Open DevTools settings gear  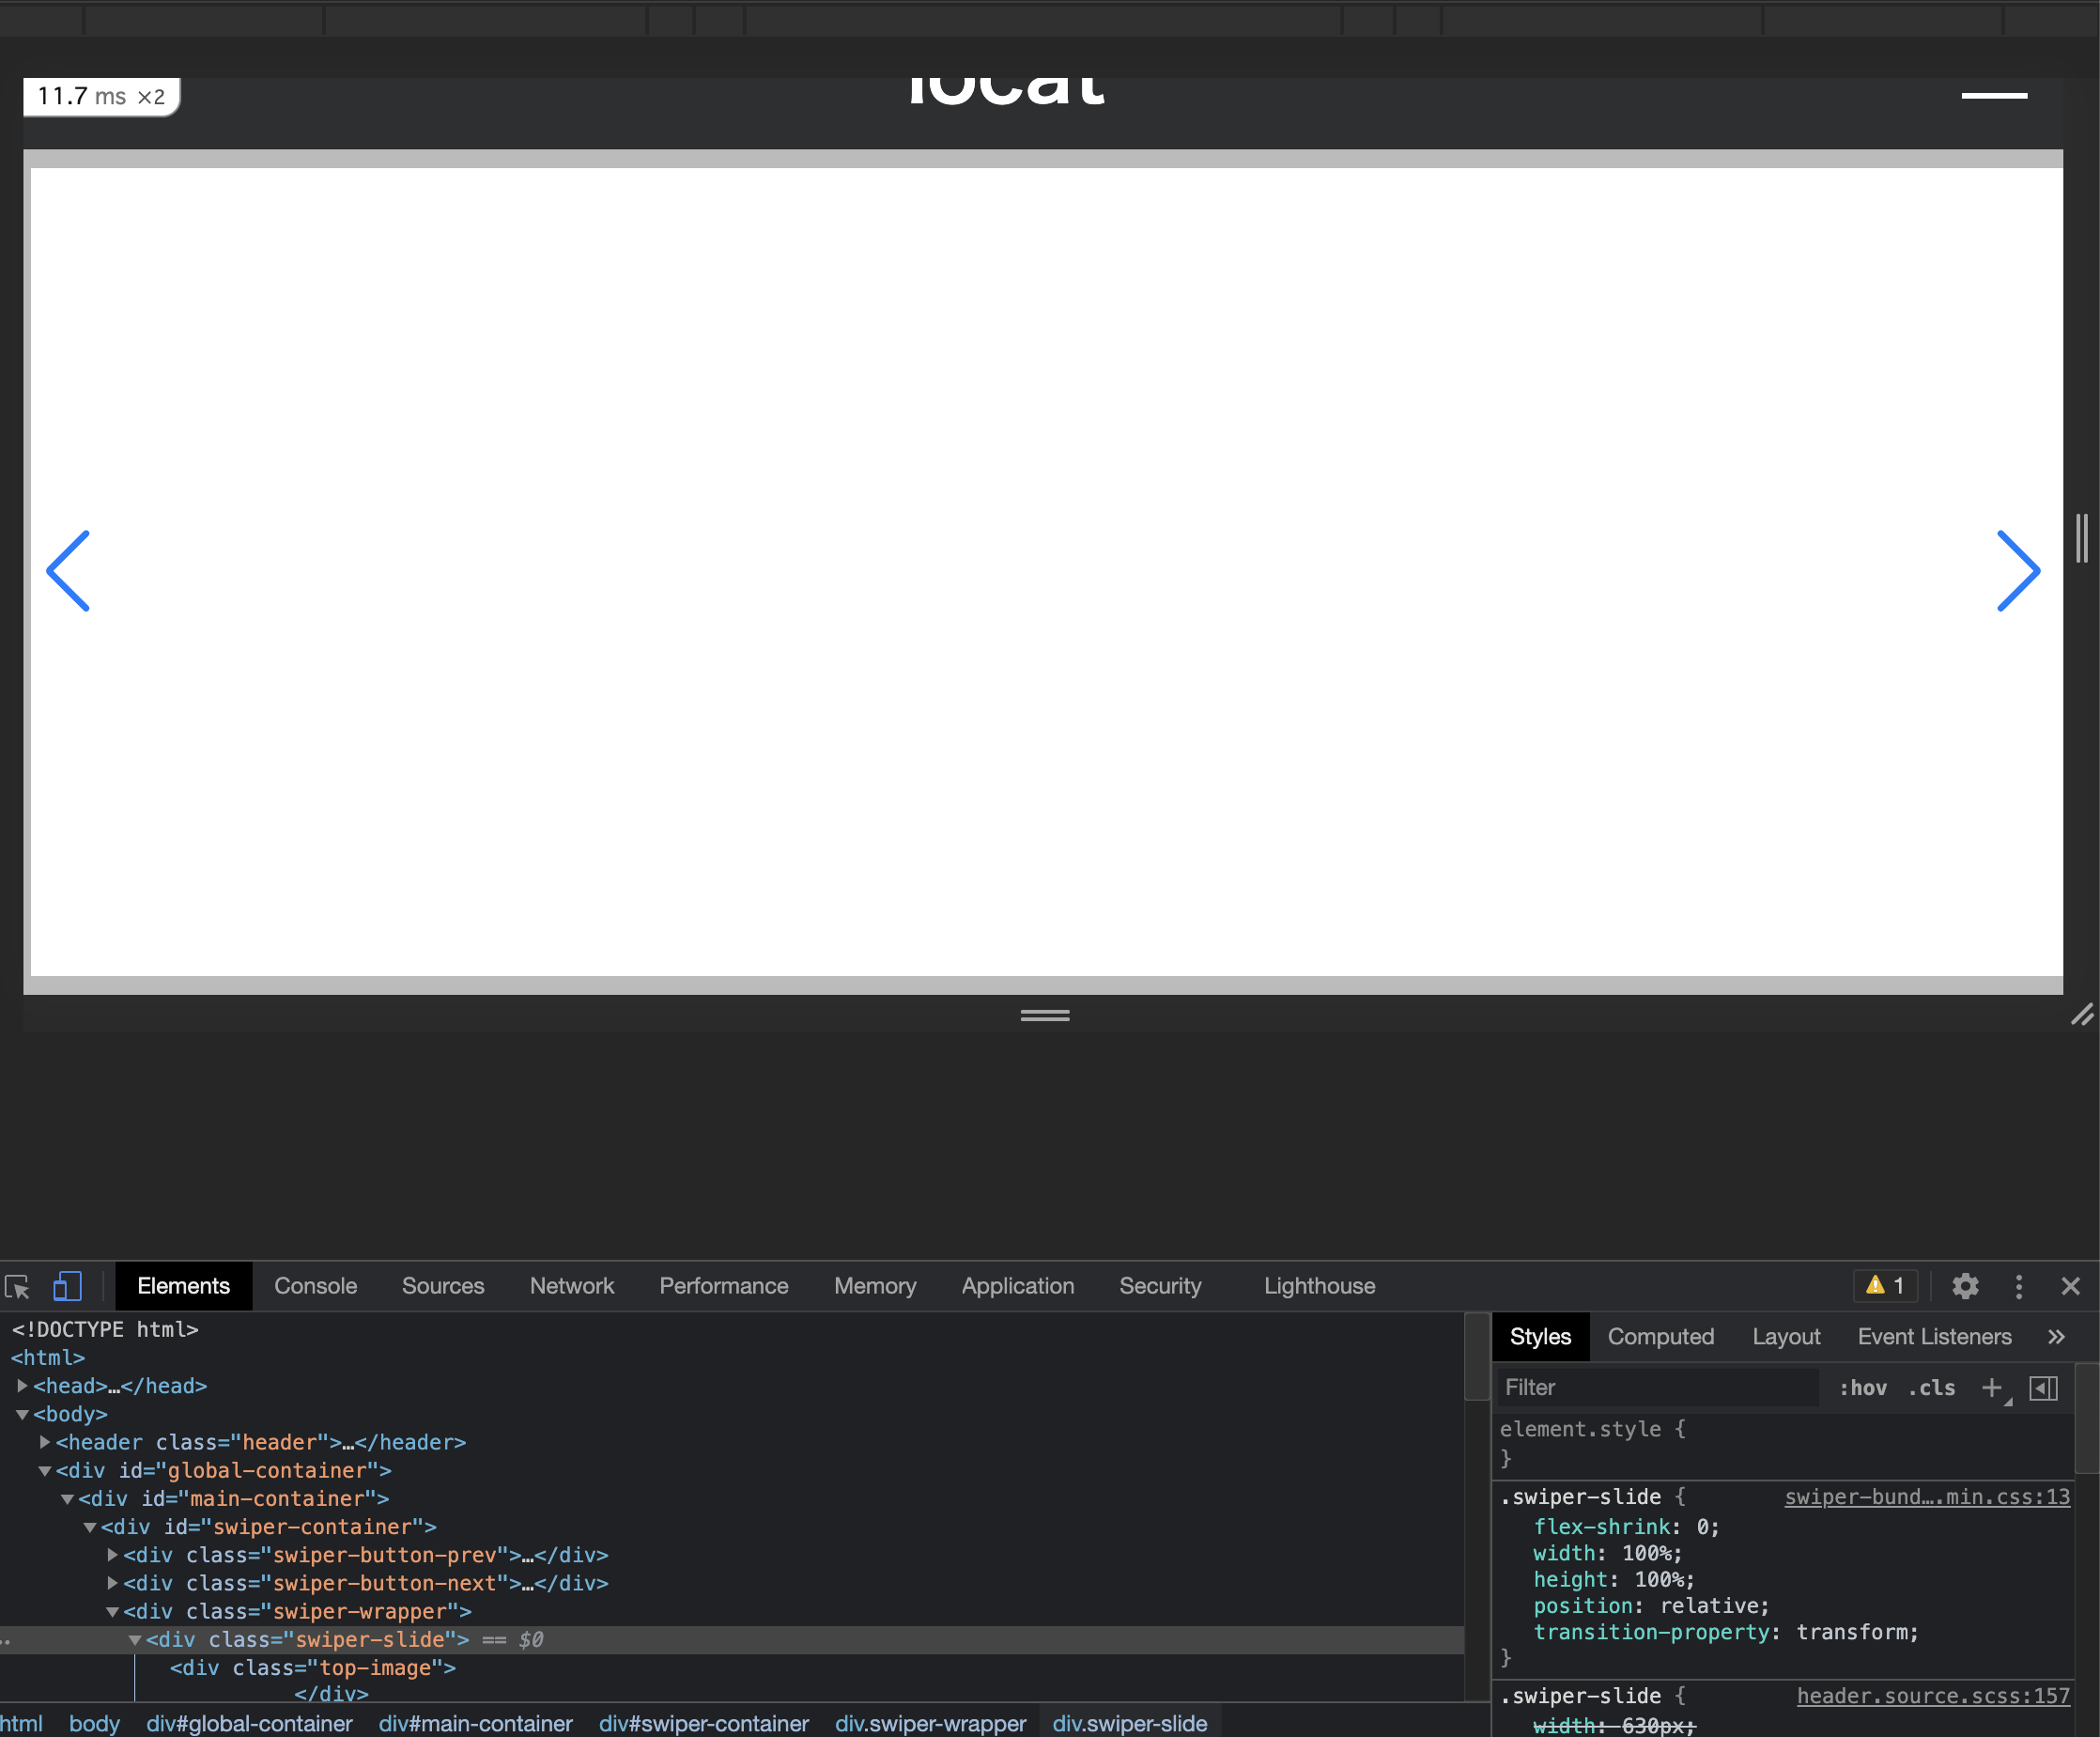[x=1965, y=1286]
